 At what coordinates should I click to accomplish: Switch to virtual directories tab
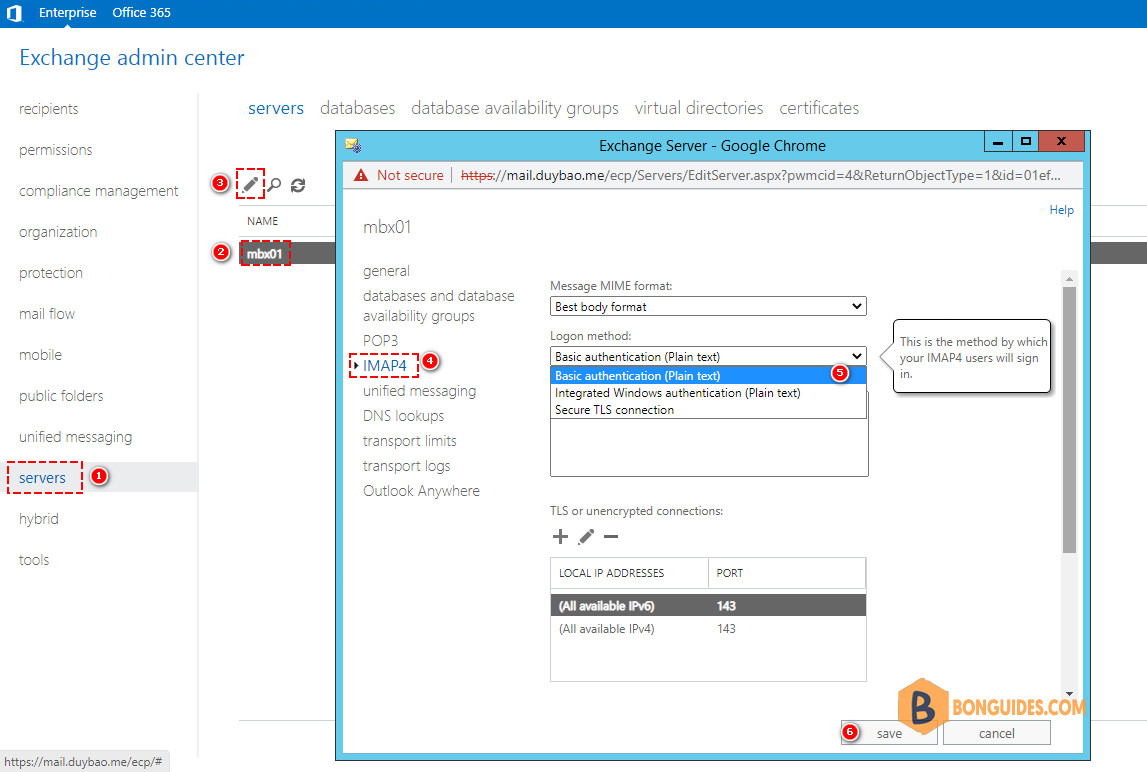click(x=699, y=108)
